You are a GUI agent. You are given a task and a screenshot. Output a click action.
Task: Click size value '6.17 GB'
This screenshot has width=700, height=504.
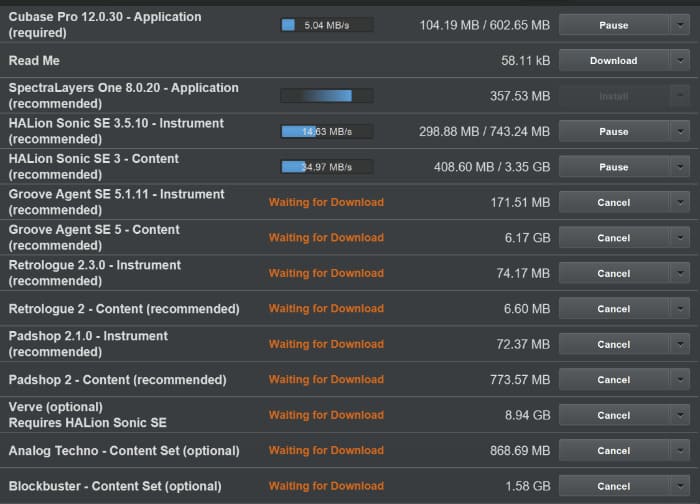tap(528, 238)
